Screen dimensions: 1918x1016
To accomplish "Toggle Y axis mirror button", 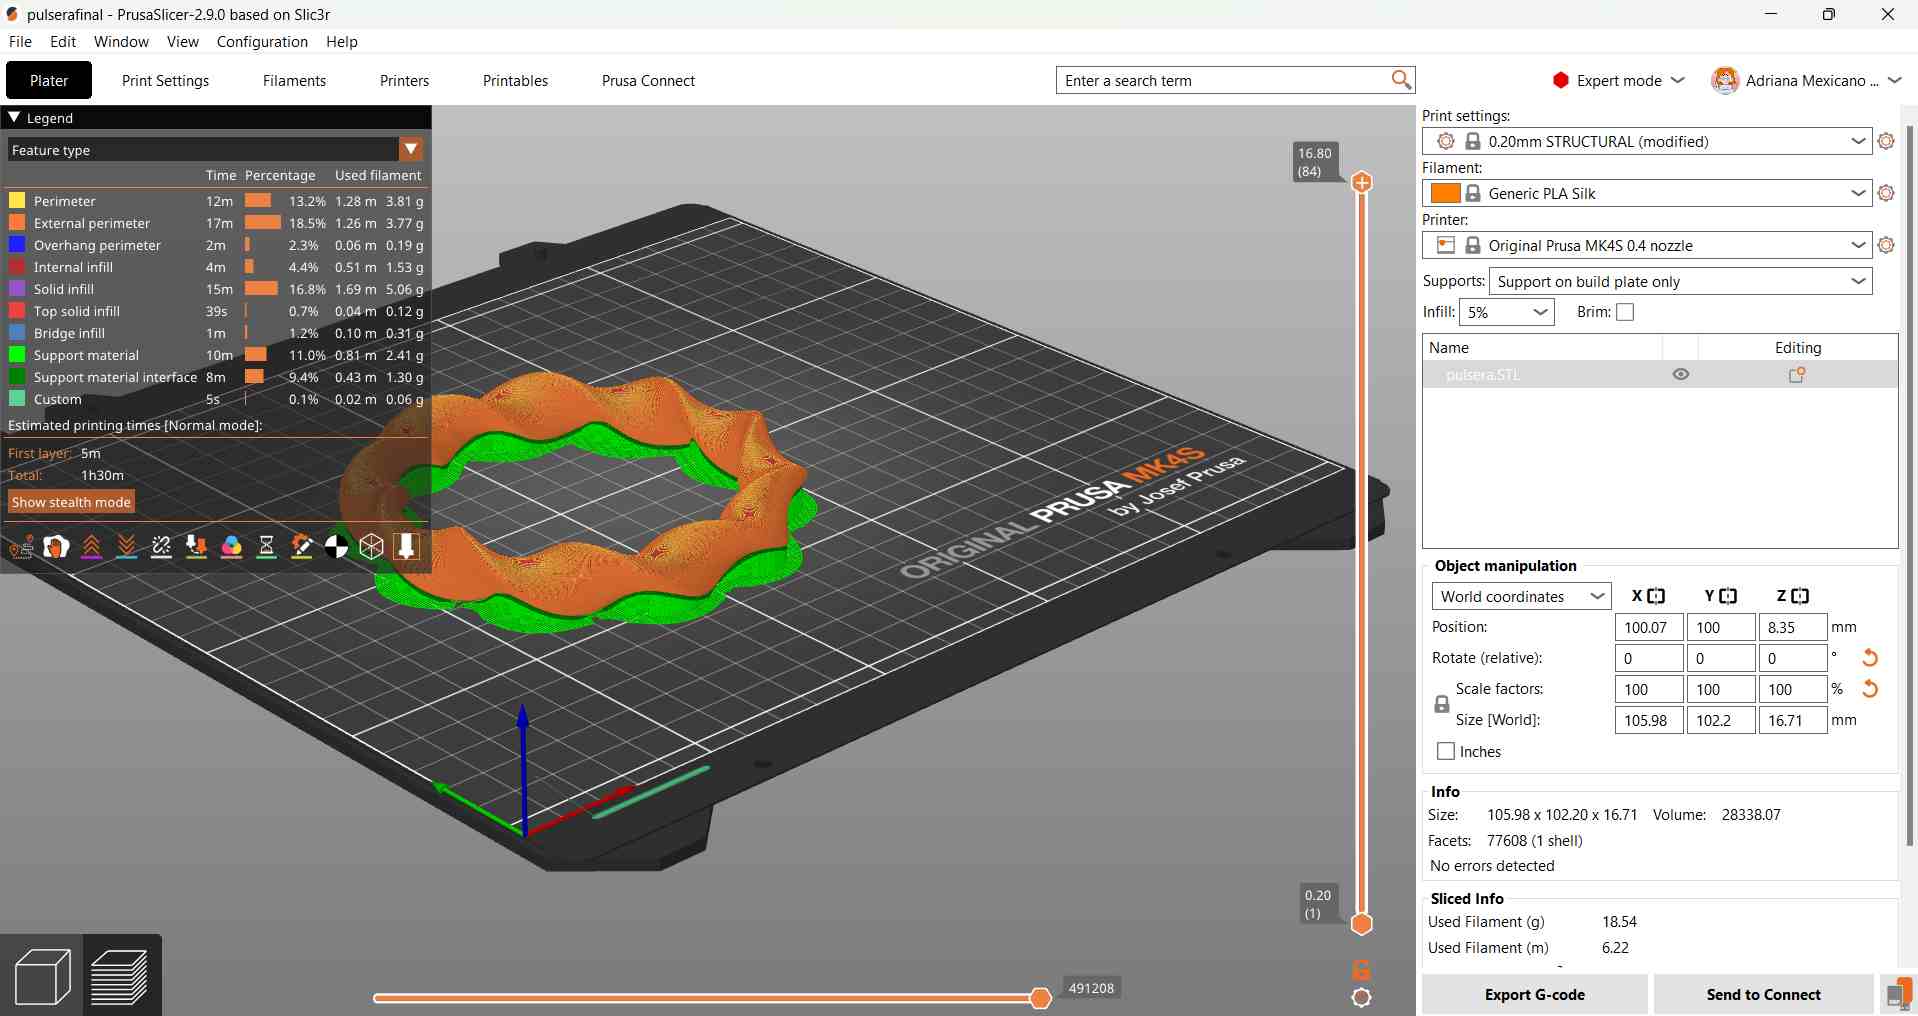I will point(1728,596).
